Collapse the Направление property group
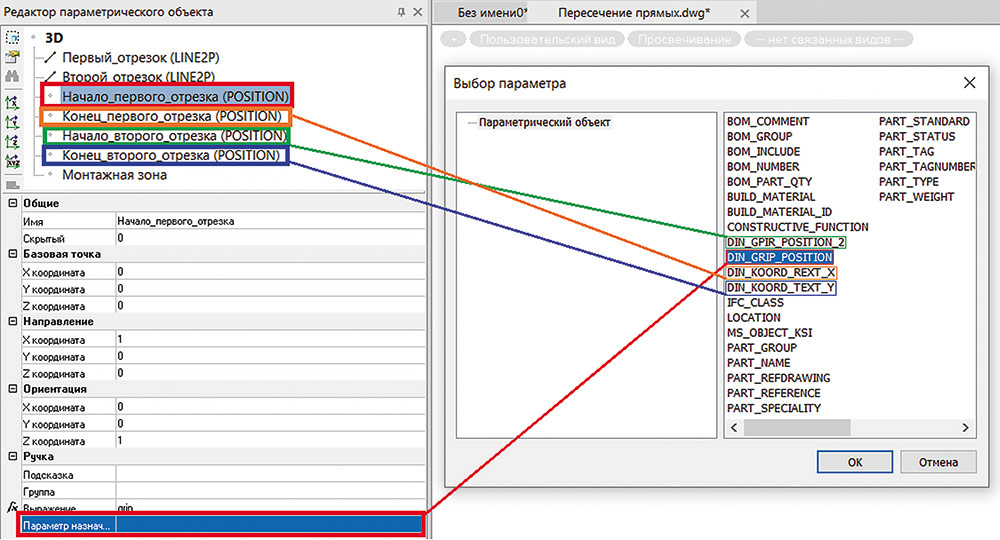1000x540 pixels. point(13,323)
